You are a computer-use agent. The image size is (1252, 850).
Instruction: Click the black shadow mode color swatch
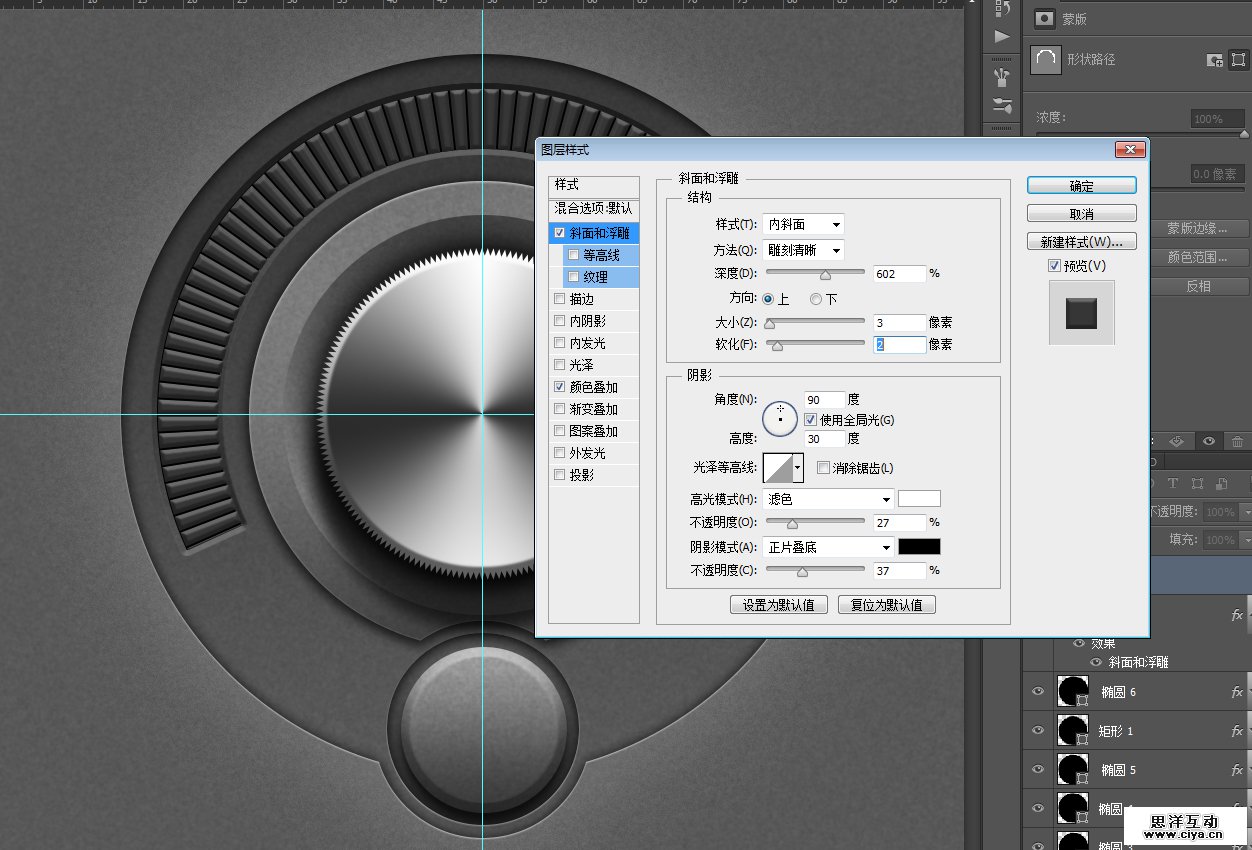(919, 547)
